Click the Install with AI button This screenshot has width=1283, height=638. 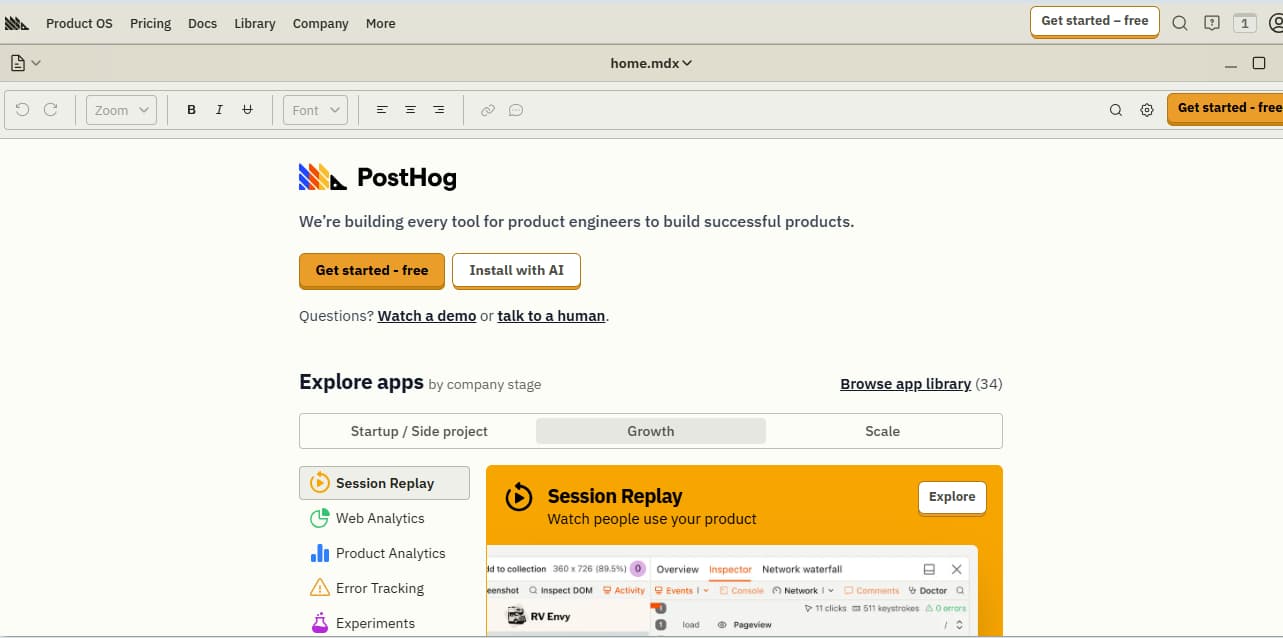tap(516, 270)
